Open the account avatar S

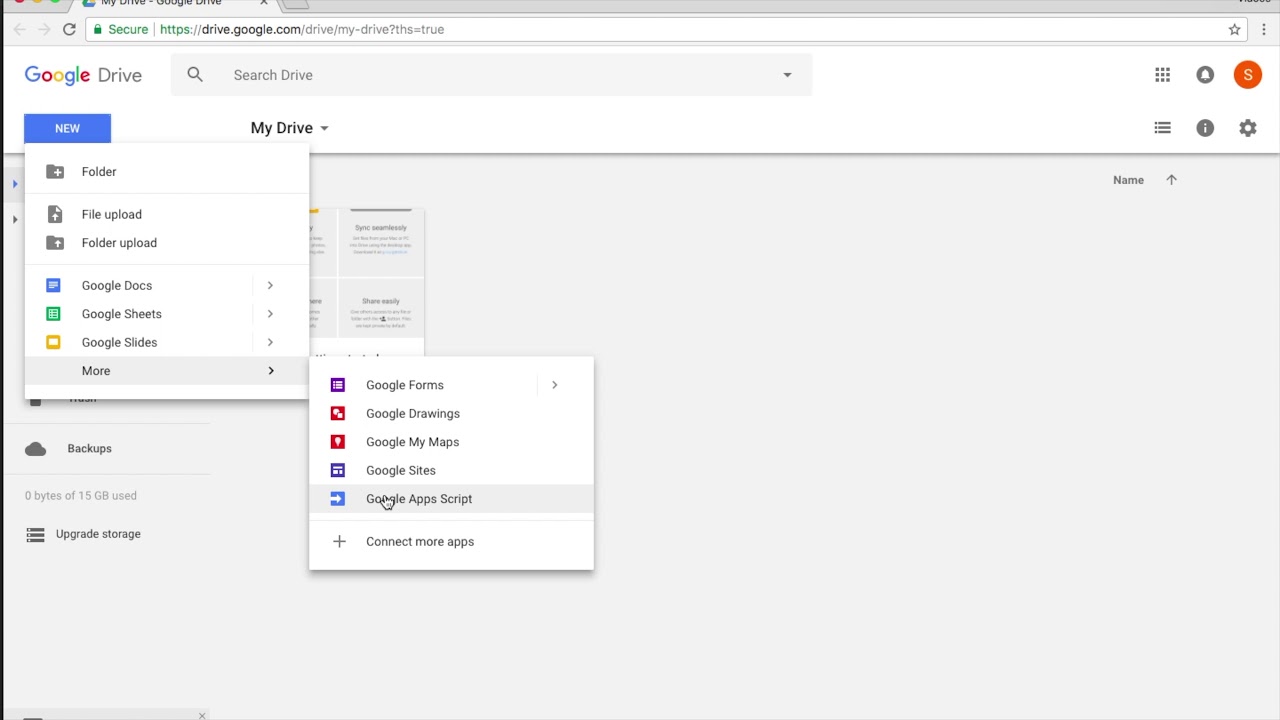tap(1248, 75)
